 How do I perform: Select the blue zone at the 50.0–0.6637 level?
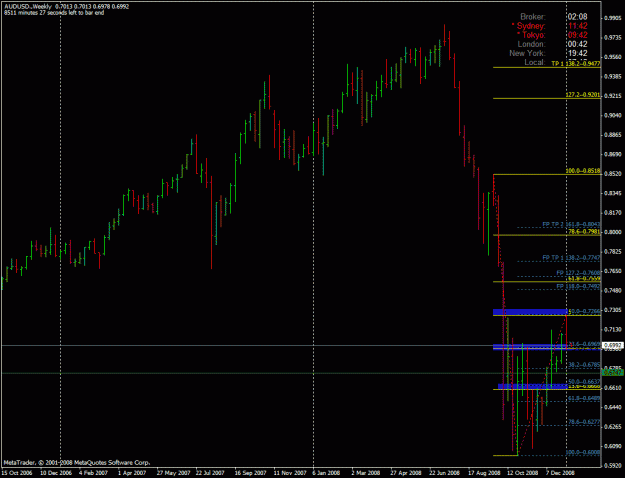(x=533, y=386)
